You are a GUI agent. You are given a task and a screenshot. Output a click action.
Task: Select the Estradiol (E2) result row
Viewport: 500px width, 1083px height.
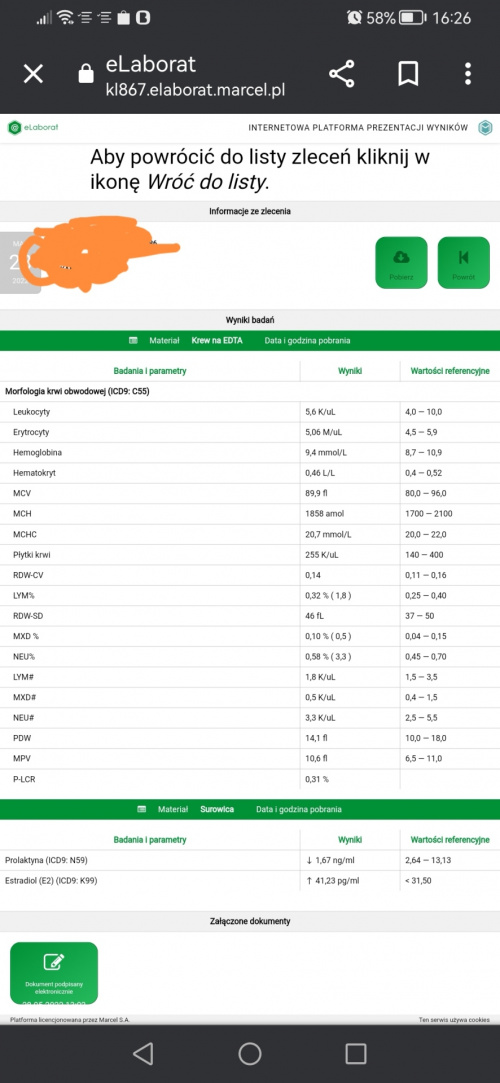[250, 881]
